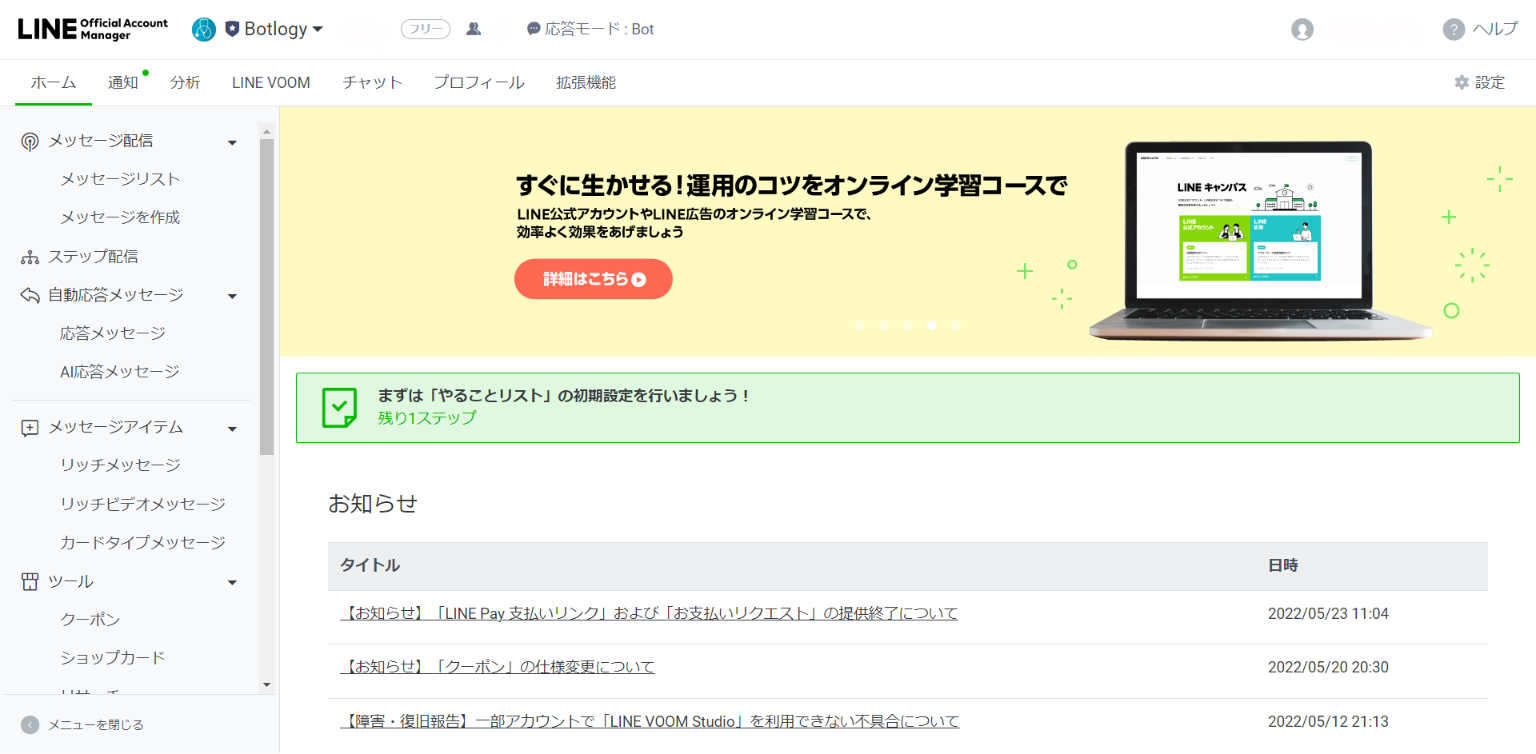
Task: Click the sidebar scrollbar thumb
Action: (x=266, y=297)
